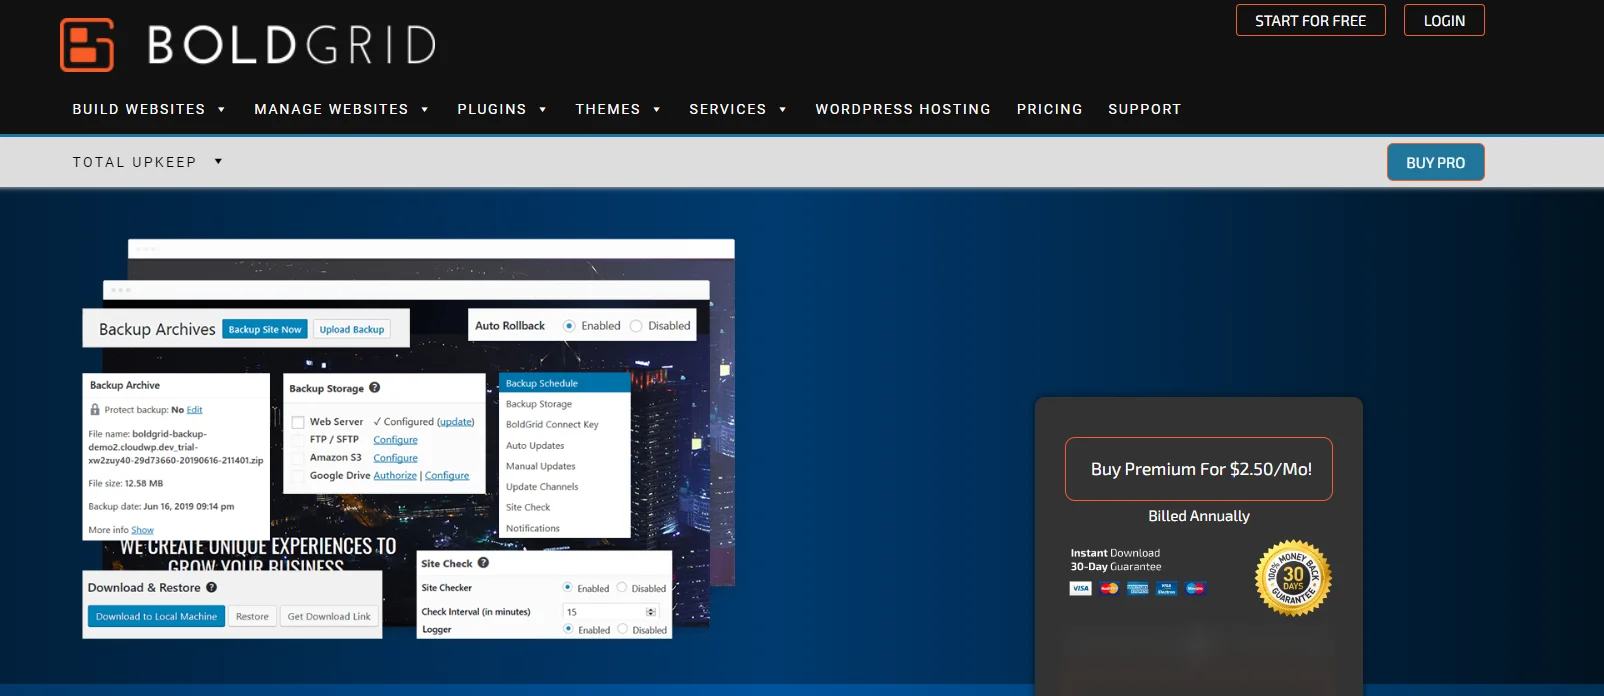Click the Backup Archives heading
Screen dimensions: 1604x696
click(157, 329)
